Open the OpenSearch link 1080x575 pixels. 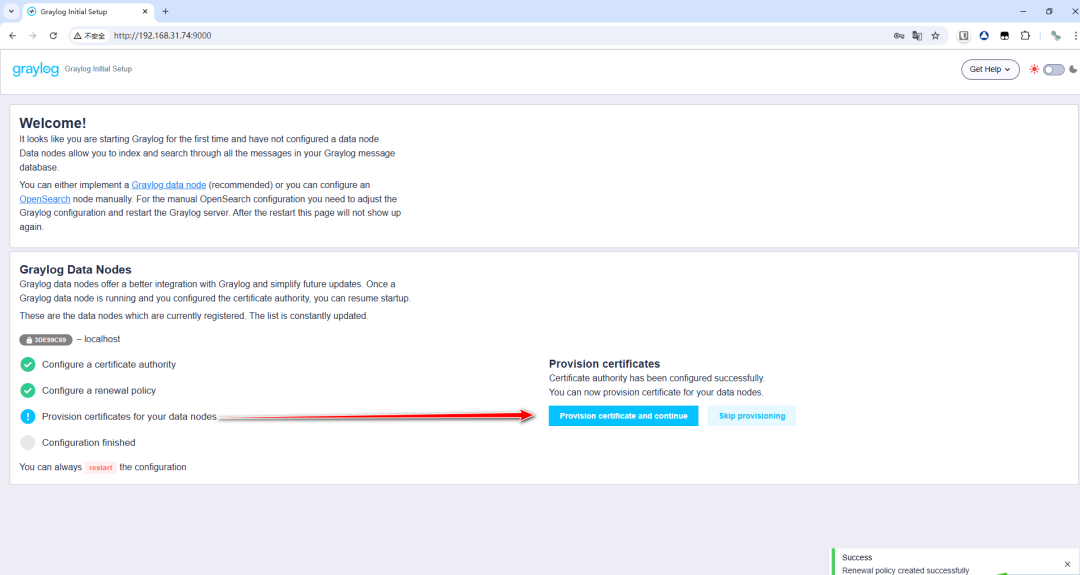45,199
